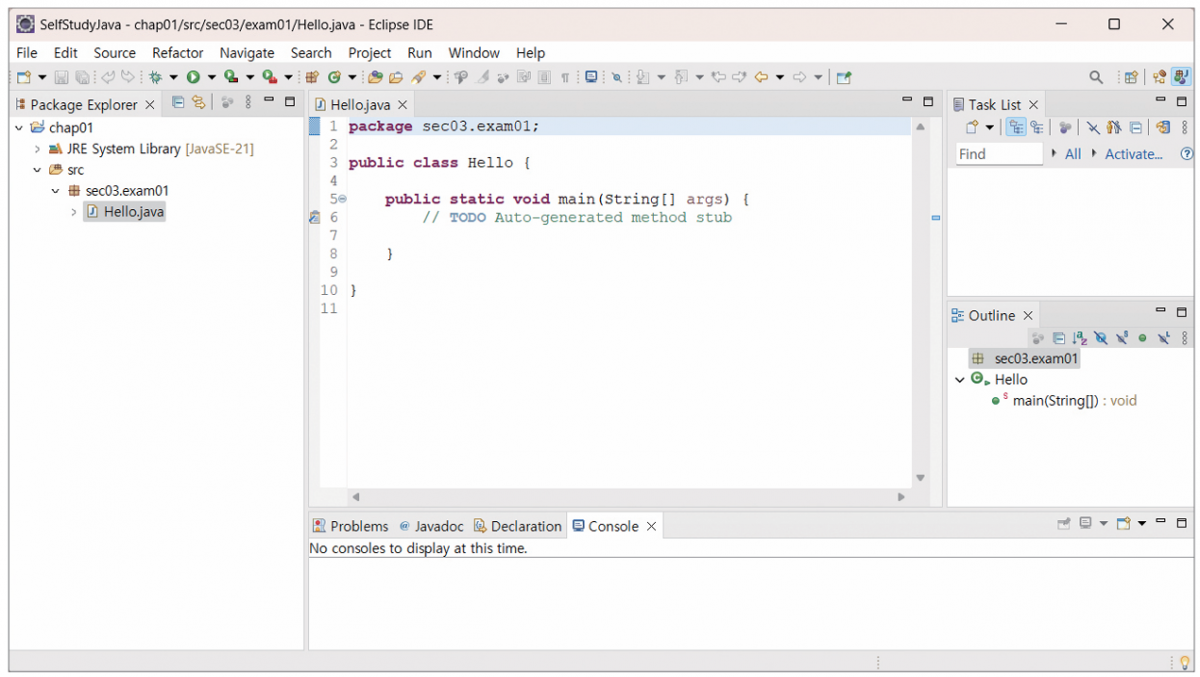Click the search magnifier icon in toolbar
This screenshot has height=677, width=1200.
pos(1096,77)
